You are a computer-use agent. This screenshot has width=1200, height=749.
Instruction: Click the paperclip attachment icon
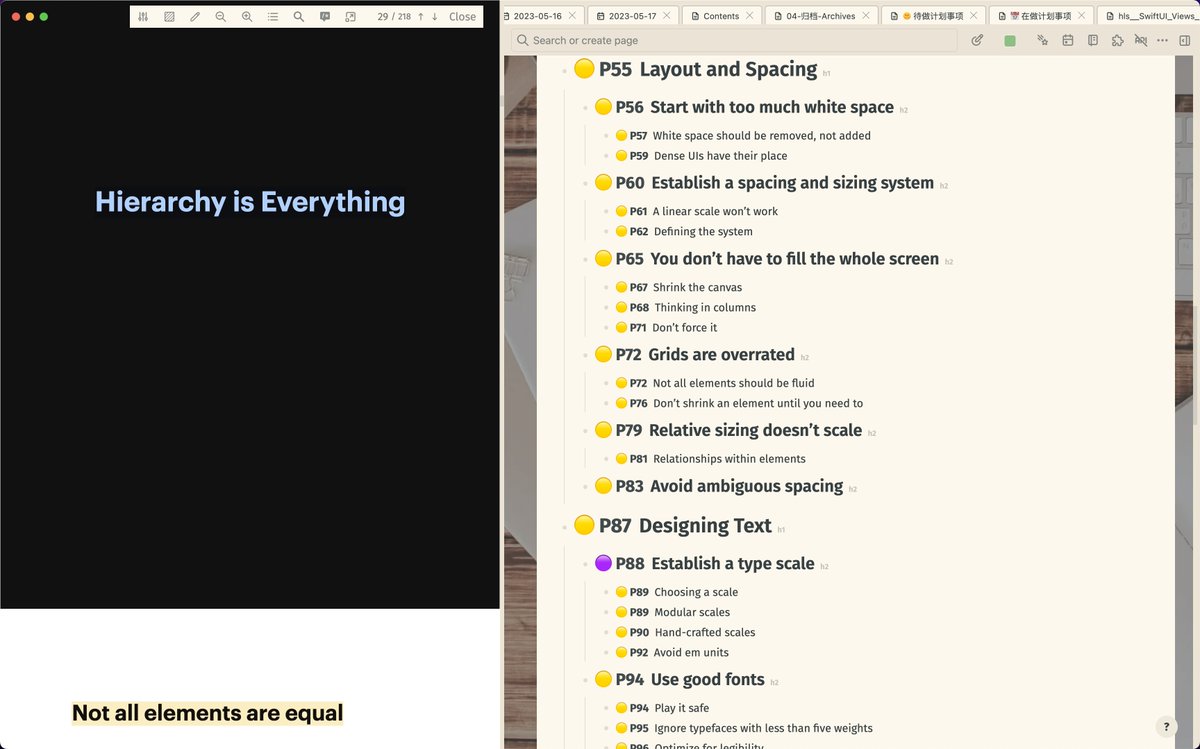click(977, 40)
